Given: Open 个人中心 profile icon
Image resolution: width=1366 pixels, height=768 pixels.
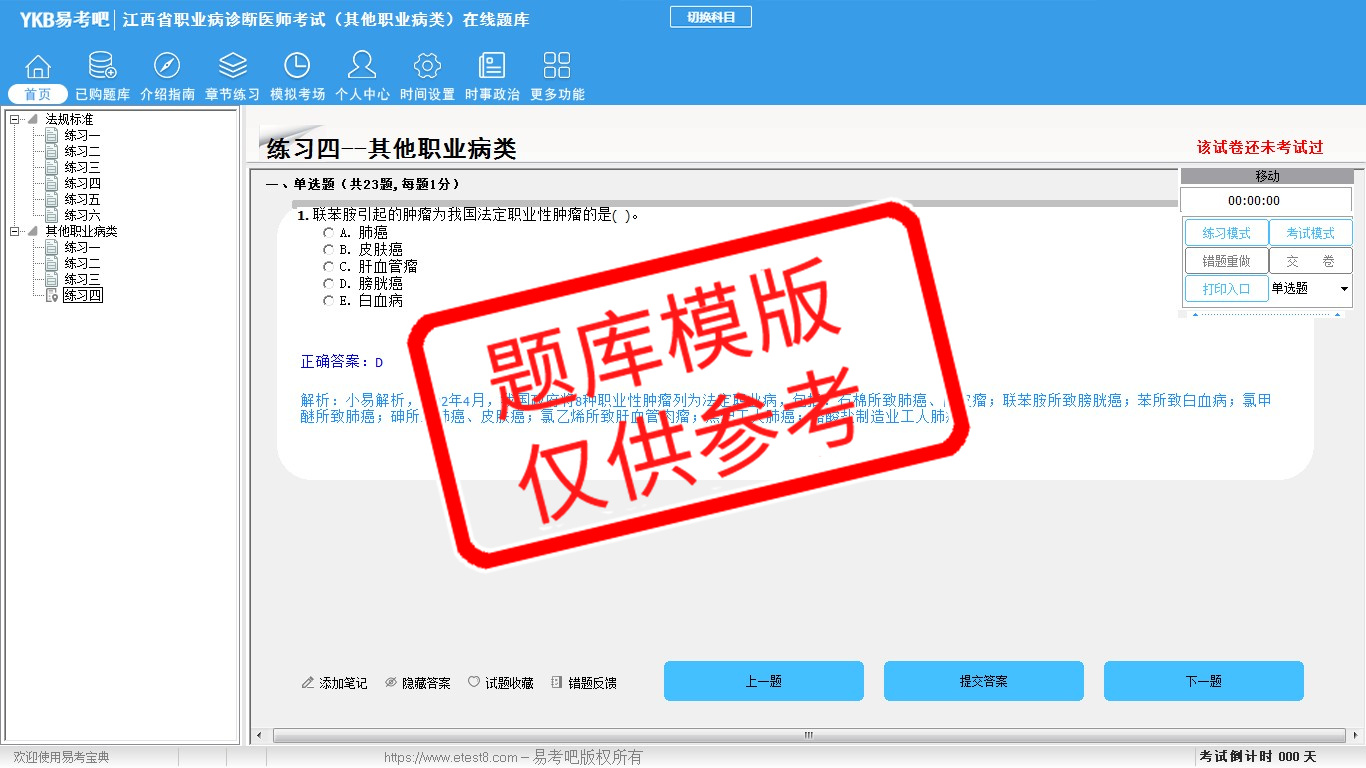Looking at the screenshot, I should click(362, 67).
